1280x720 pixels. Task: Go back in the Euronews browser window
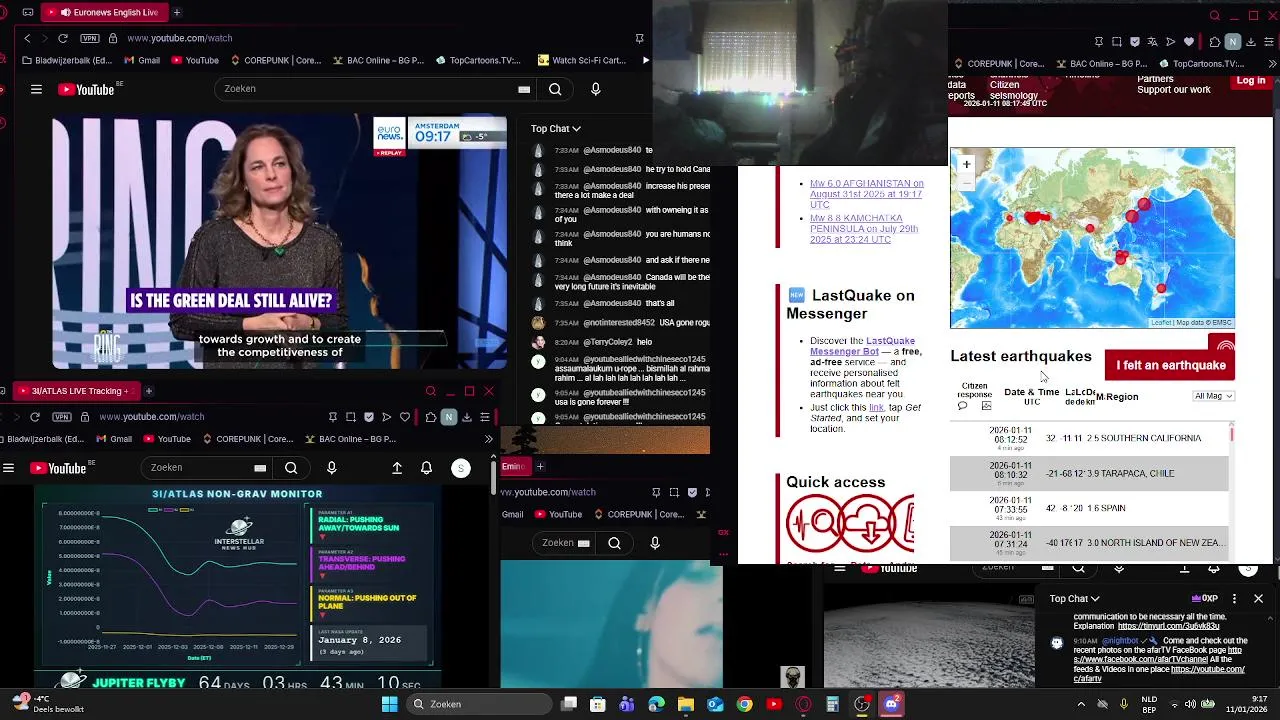point(27,38)
